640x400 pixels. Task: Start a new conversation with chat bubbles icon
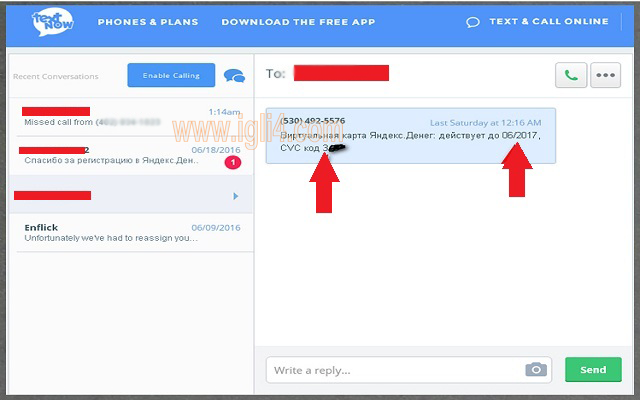pos(234,76)
